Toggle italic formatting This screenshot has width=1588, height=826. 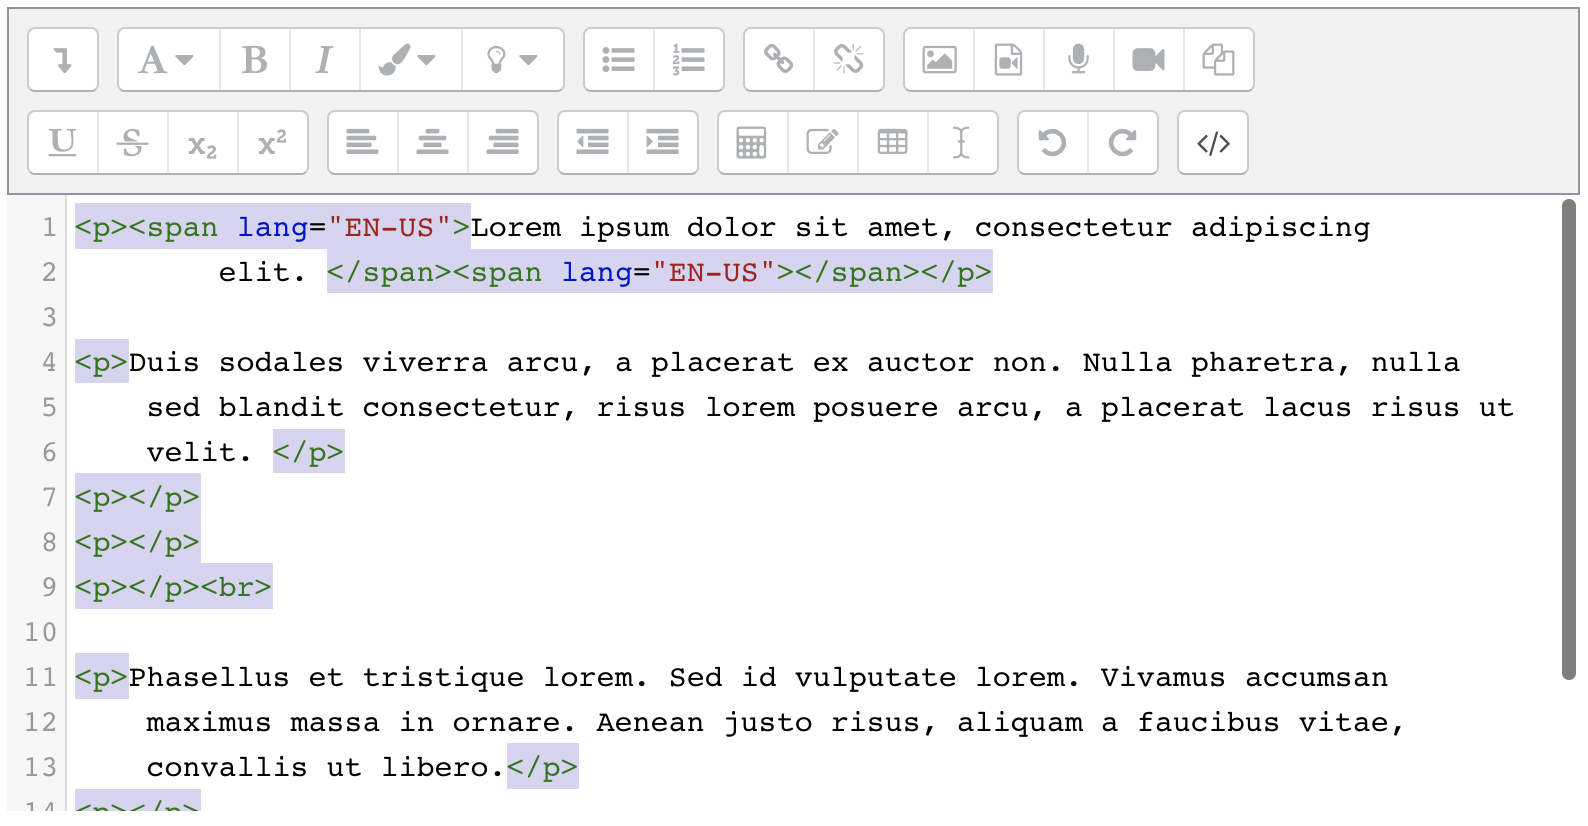[324, 60]
